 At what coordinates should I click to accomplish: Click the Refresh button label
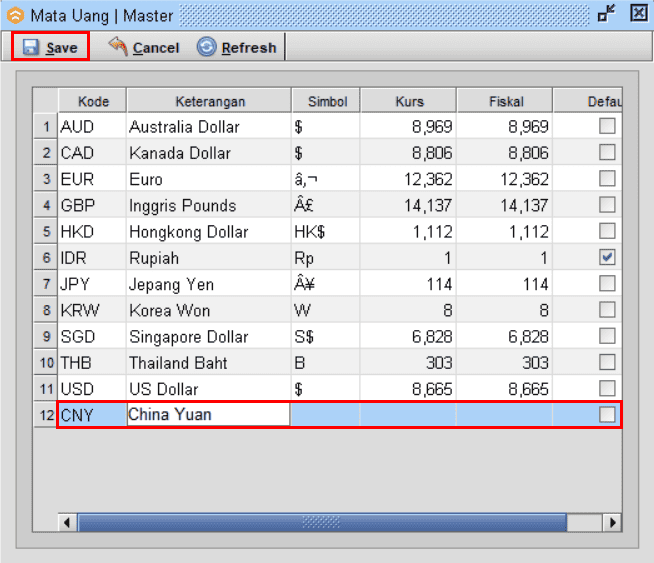(249, 48)
